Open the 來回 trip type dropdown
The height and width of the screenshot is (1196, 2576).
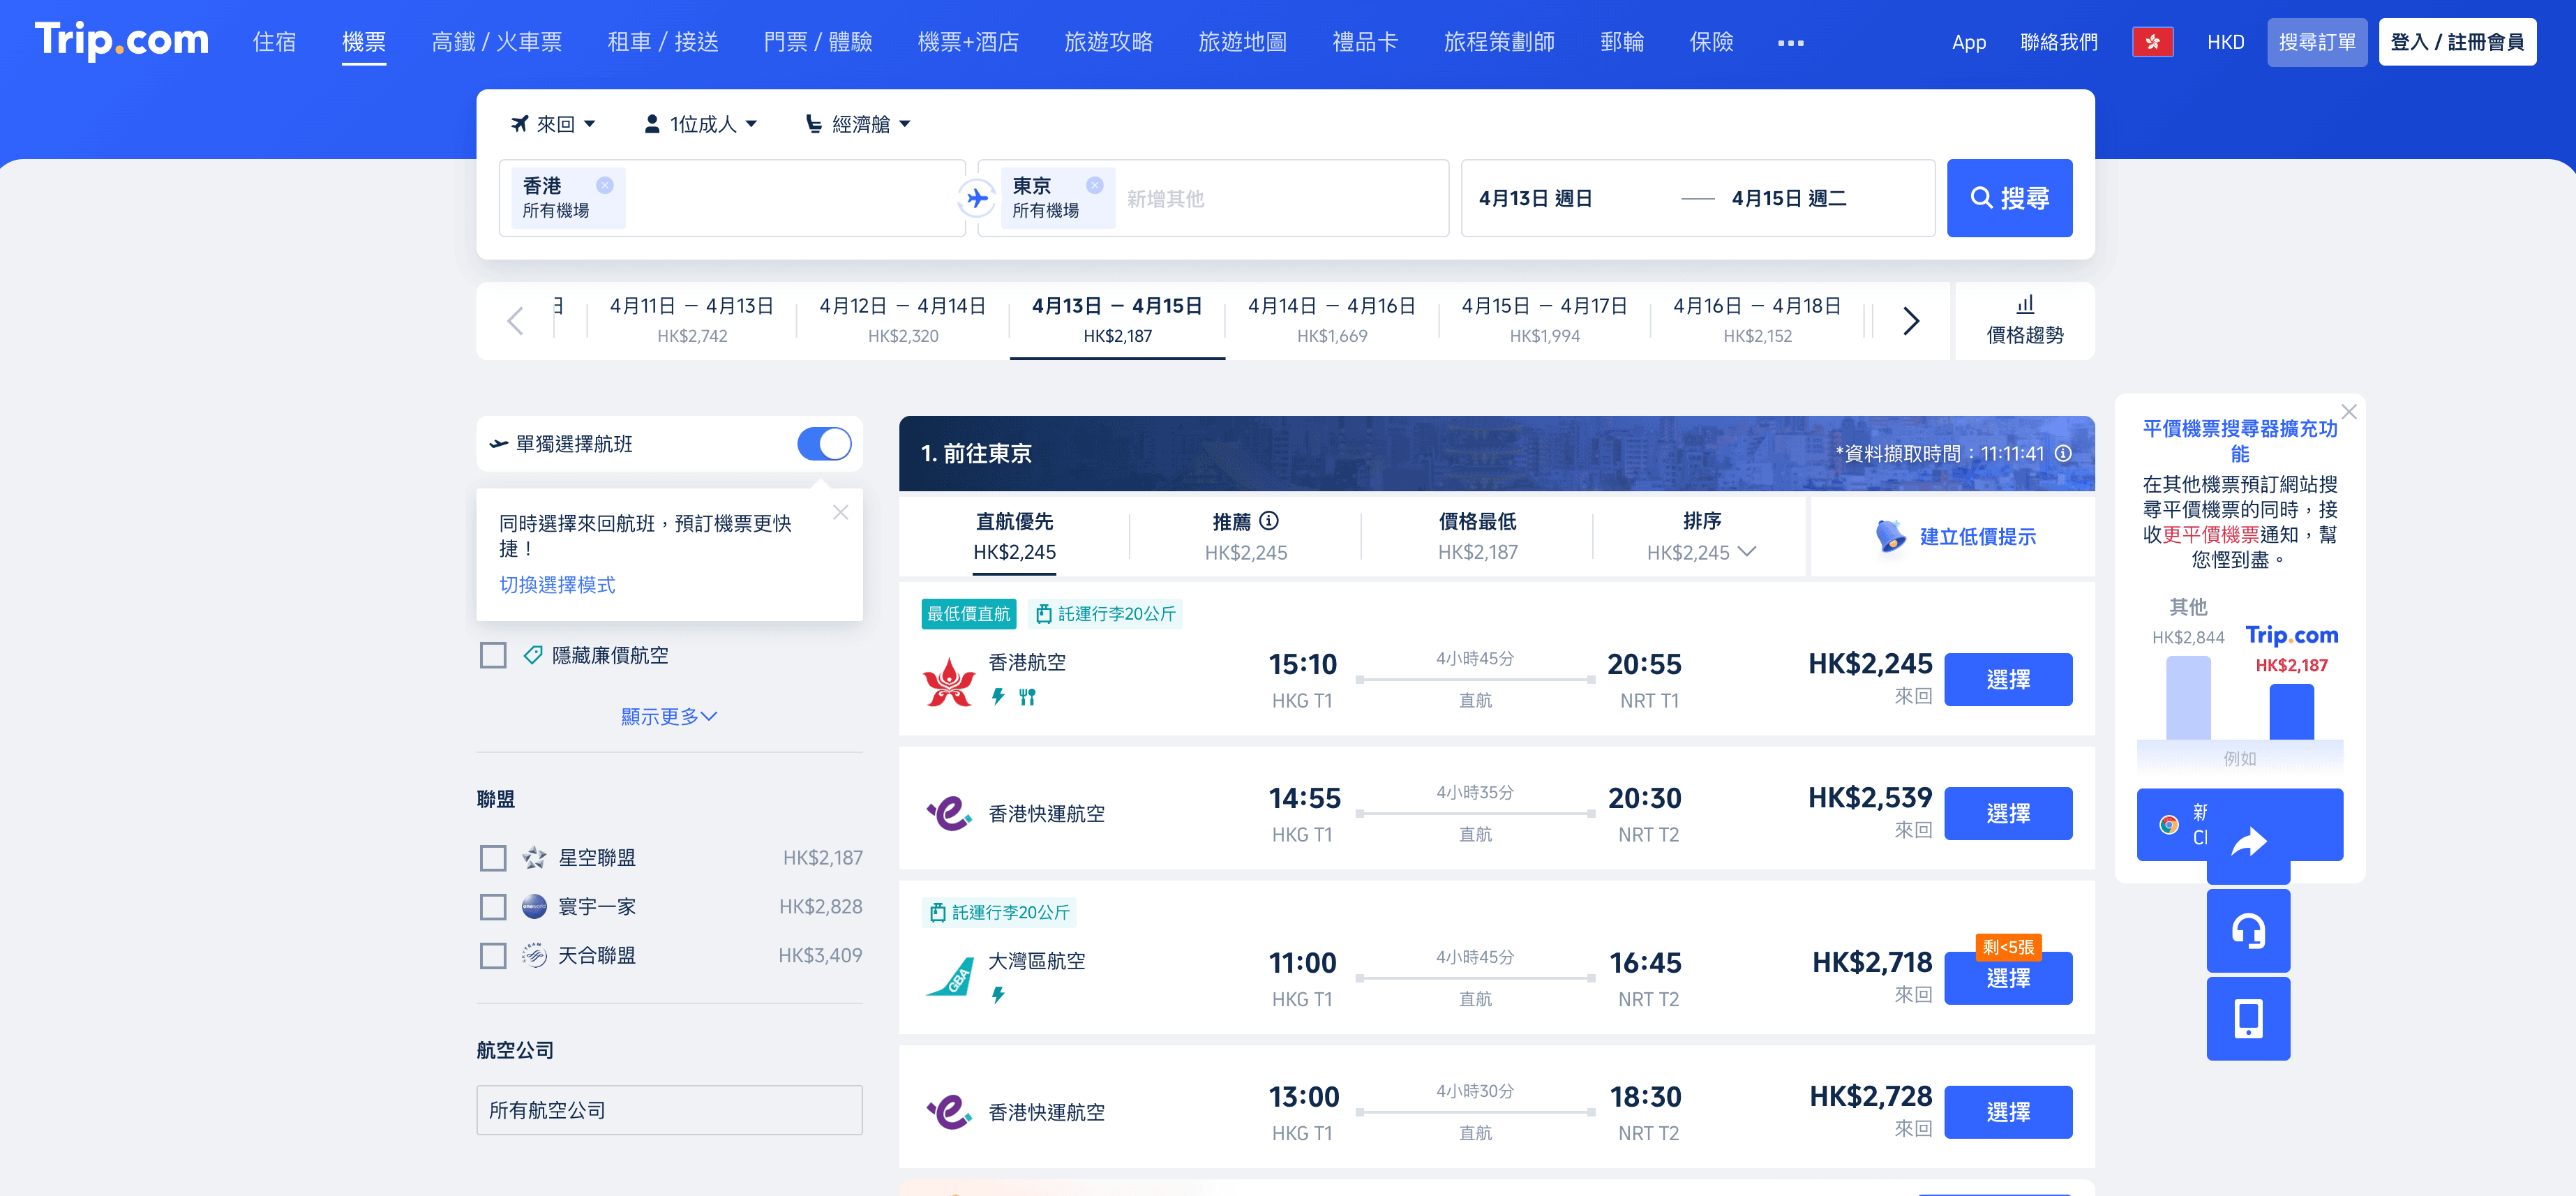(554, 124)
